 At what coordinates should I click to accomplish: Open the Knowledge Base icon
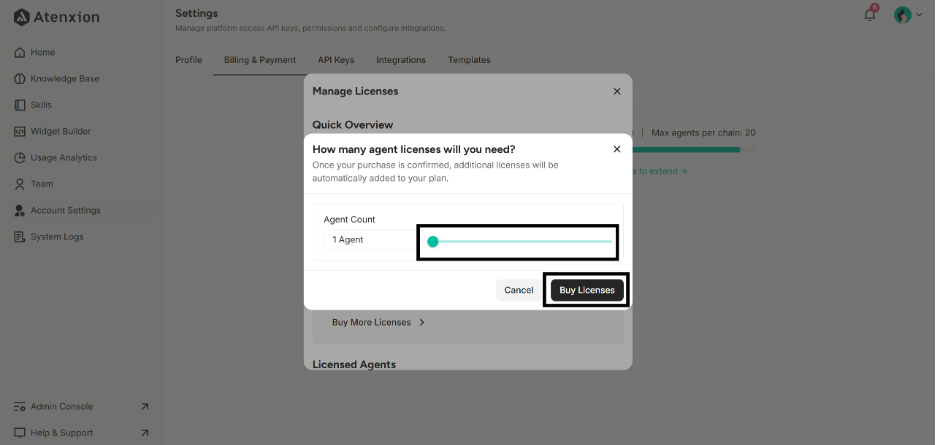[20, 79]
